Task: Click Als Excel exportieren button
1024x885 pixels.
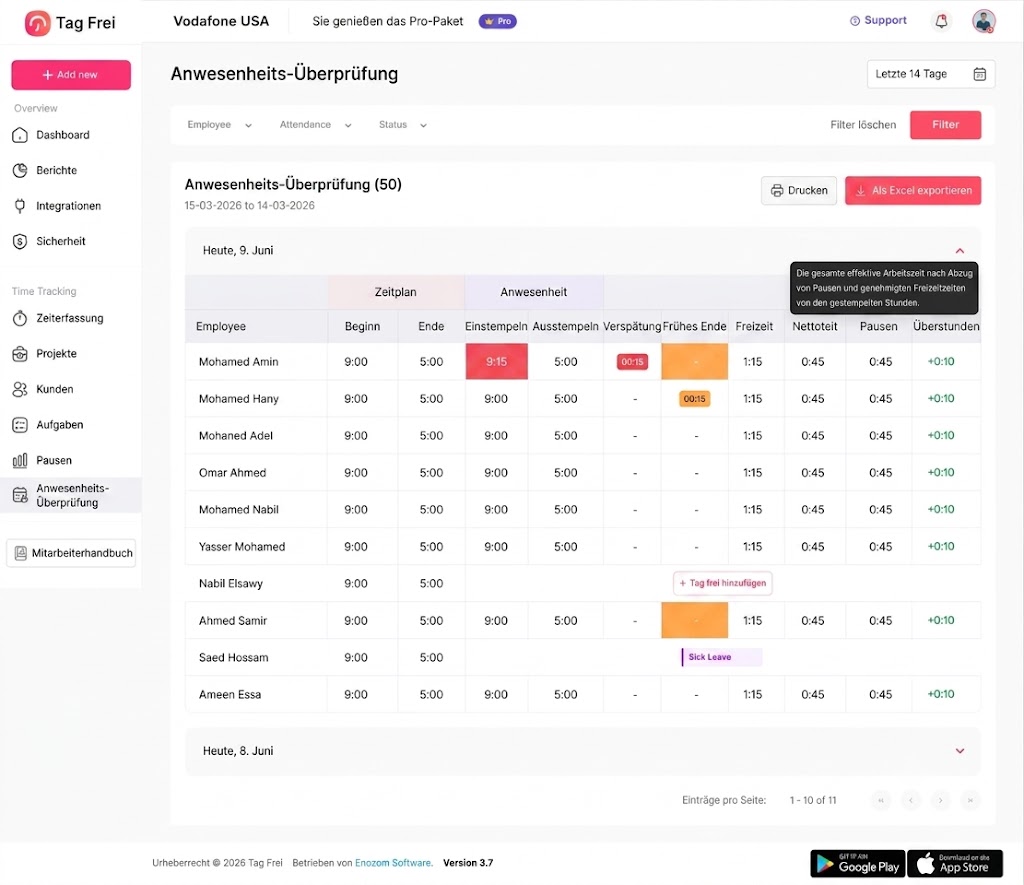Action: (912, 191)
